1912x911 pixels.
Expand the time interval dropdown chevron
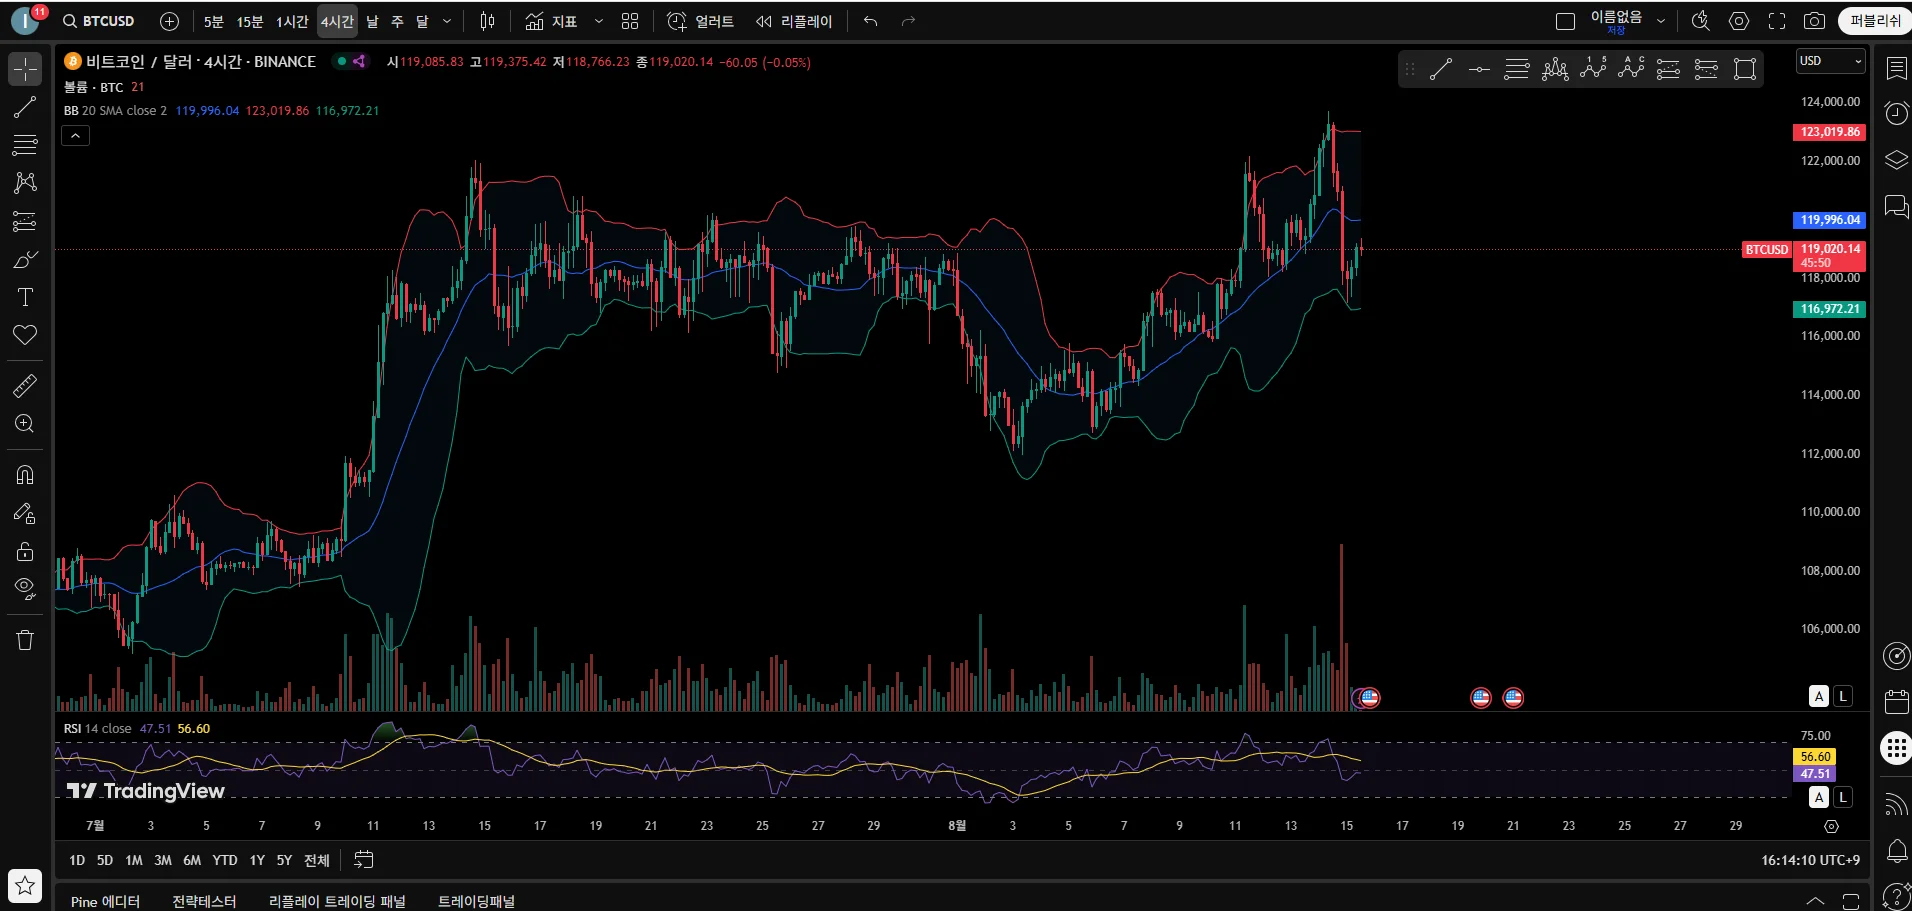coord(447,21)
